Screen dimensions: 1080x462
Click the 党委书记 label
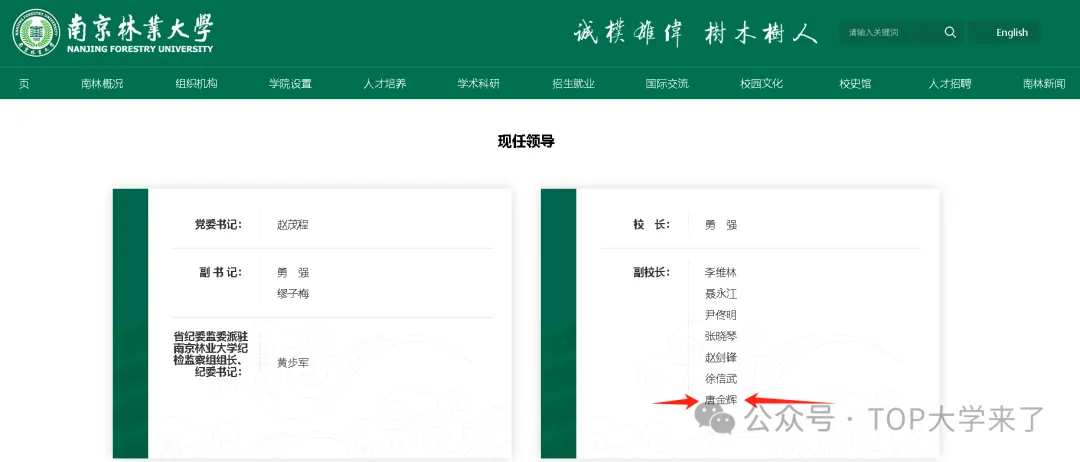218,224
